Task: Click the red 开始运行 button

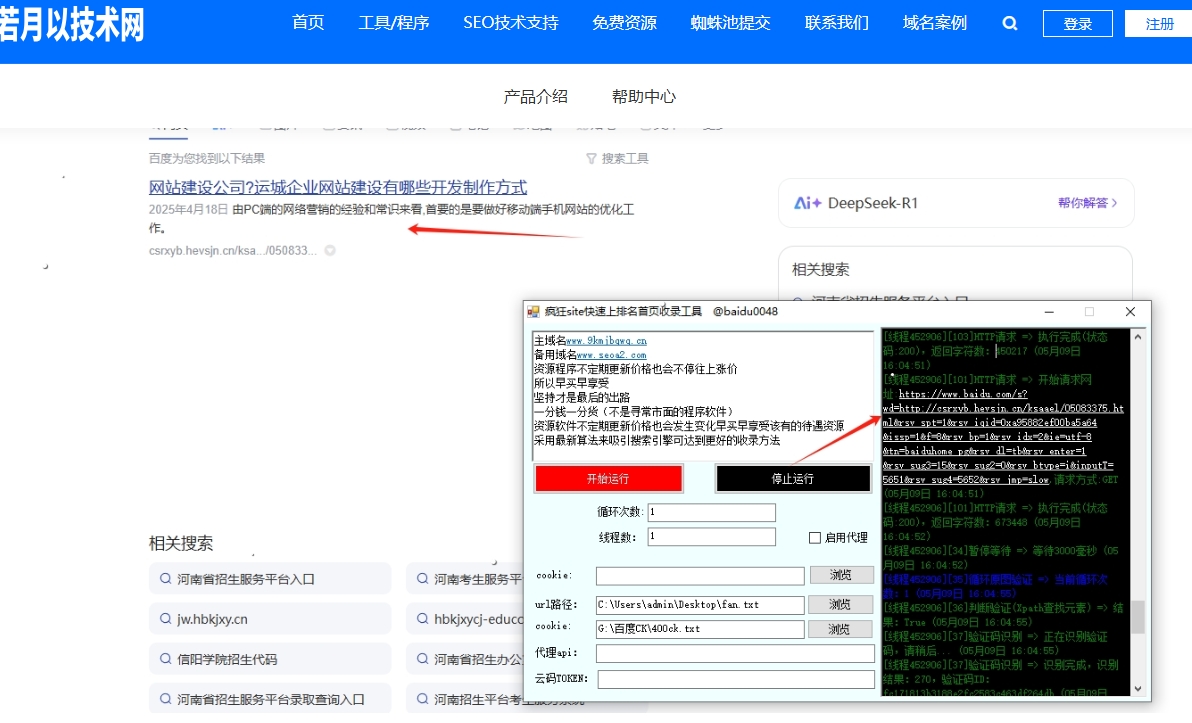Action: pyautogui.click(x=608, y=478)
